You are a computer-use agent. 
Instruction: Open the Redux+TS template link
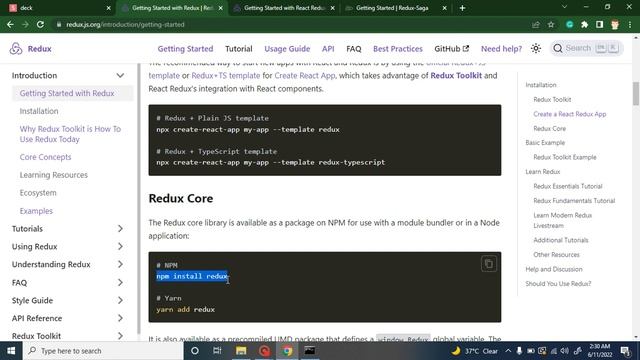225,76
